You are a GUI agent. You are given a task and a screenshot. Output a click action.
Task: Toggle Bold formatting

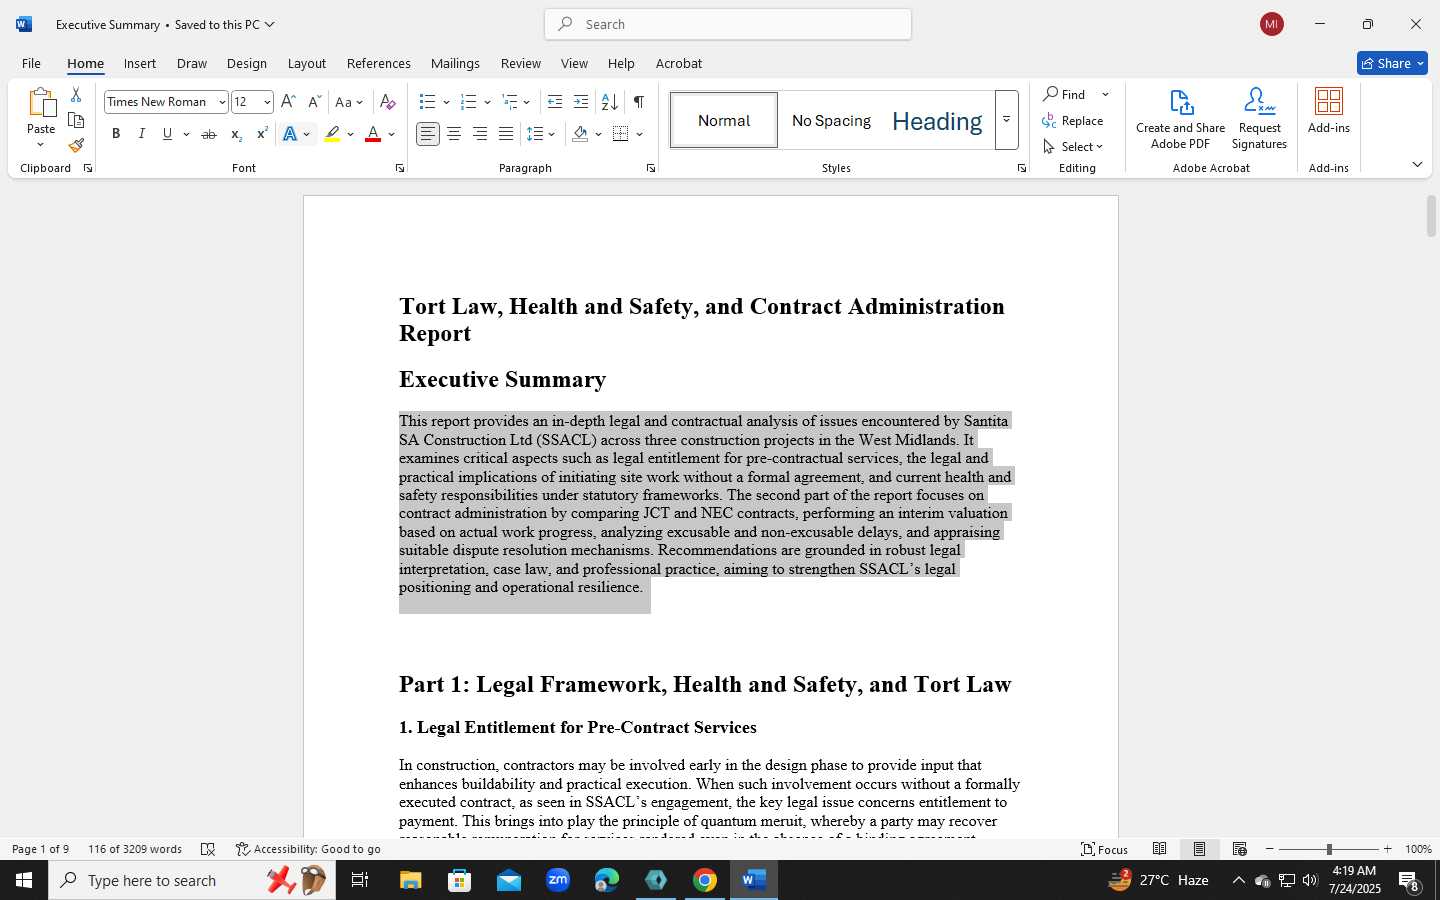click(116, 134)
